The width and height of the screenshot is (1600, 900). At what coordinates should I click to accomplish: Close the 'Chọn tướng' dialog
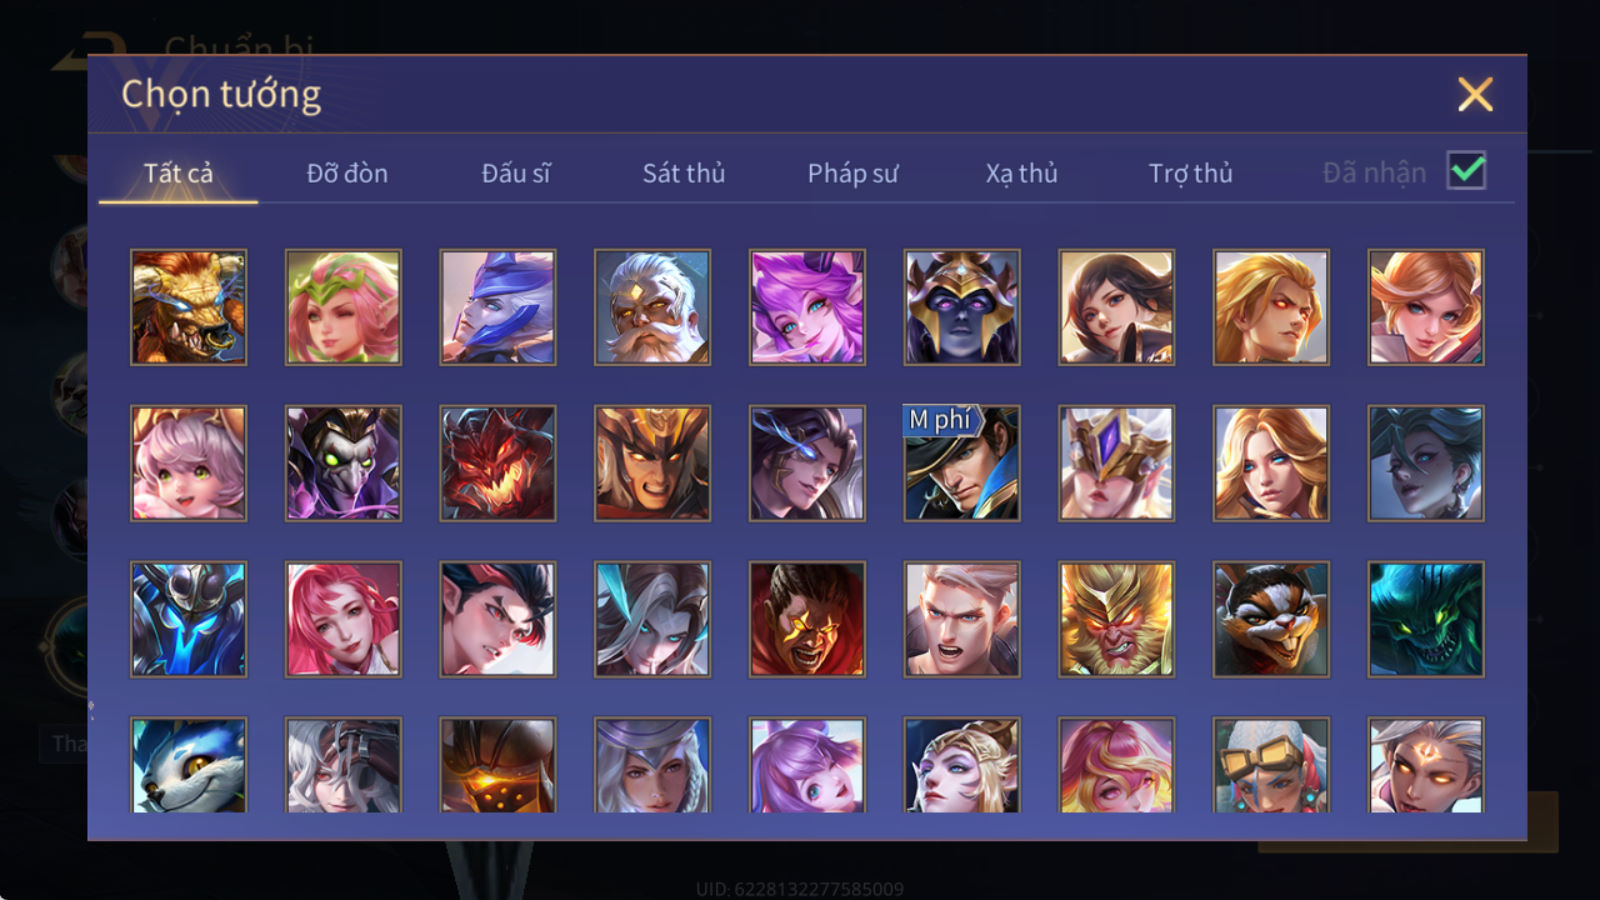pos(1475,94)
